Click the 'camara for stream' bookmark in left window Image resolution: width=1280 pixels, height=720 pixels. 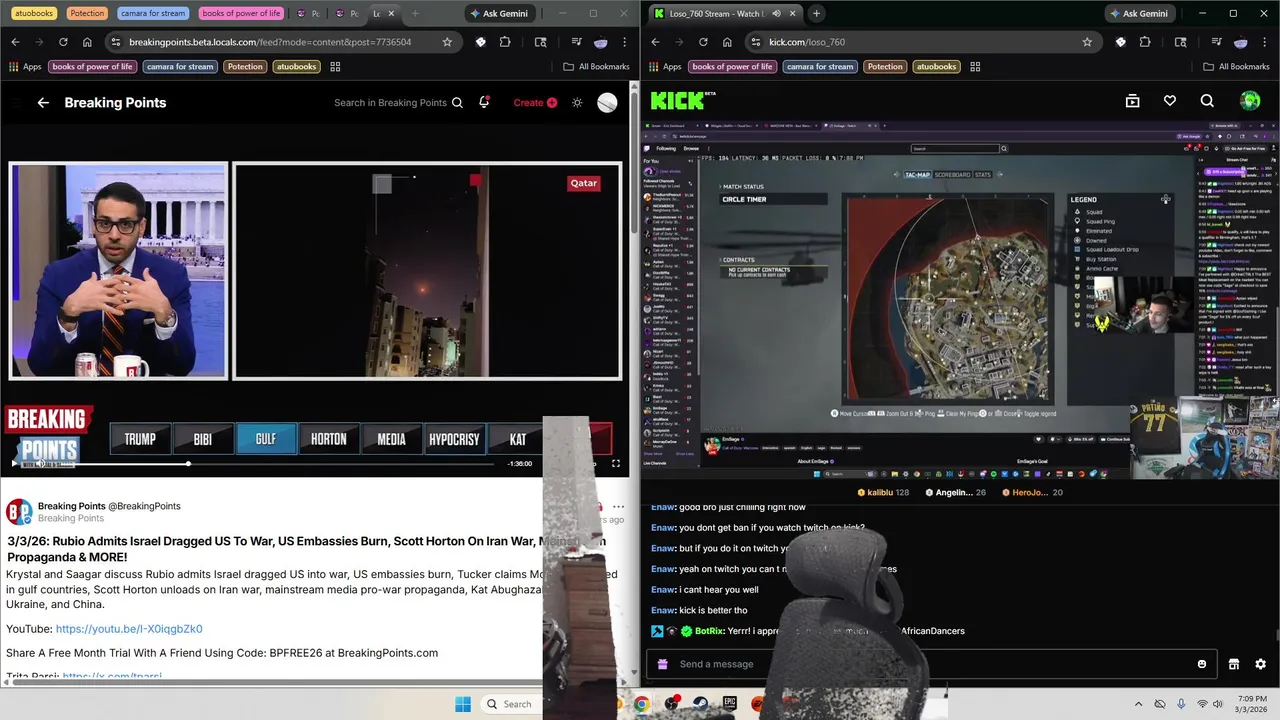[x=180, y=67]
